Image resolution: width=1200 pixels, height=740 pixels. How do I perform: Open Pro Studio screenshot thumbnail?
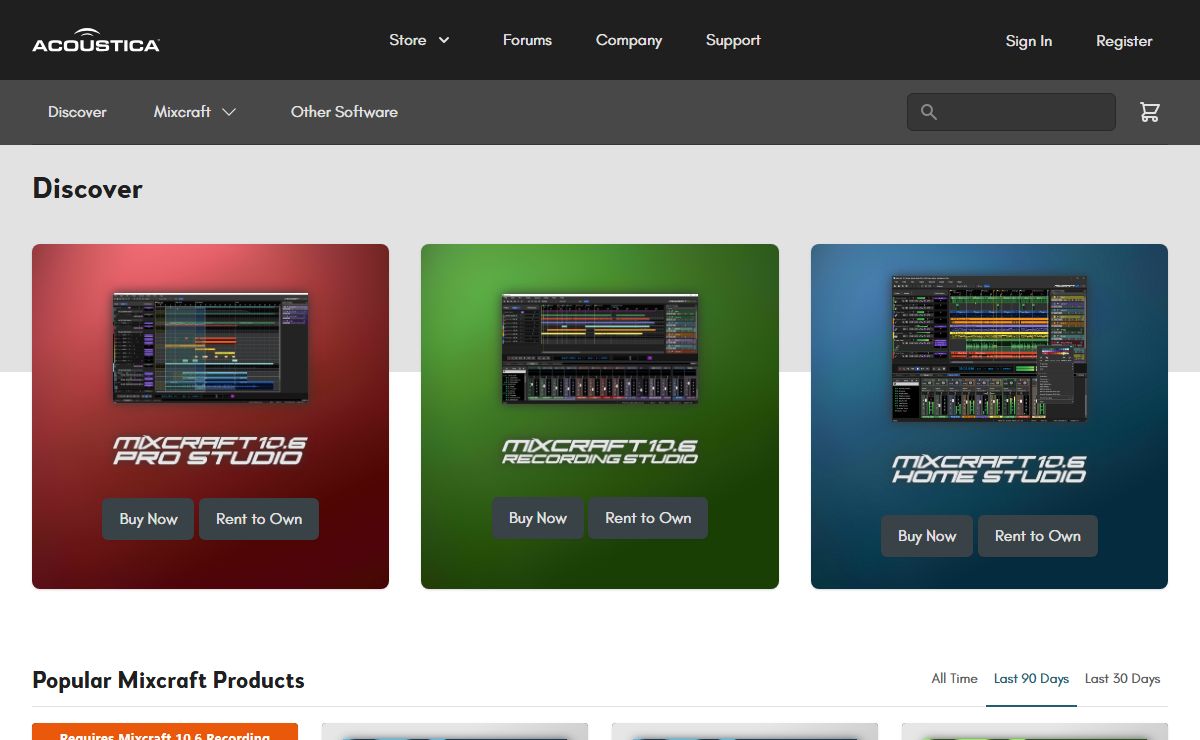(x=210, y=347)
